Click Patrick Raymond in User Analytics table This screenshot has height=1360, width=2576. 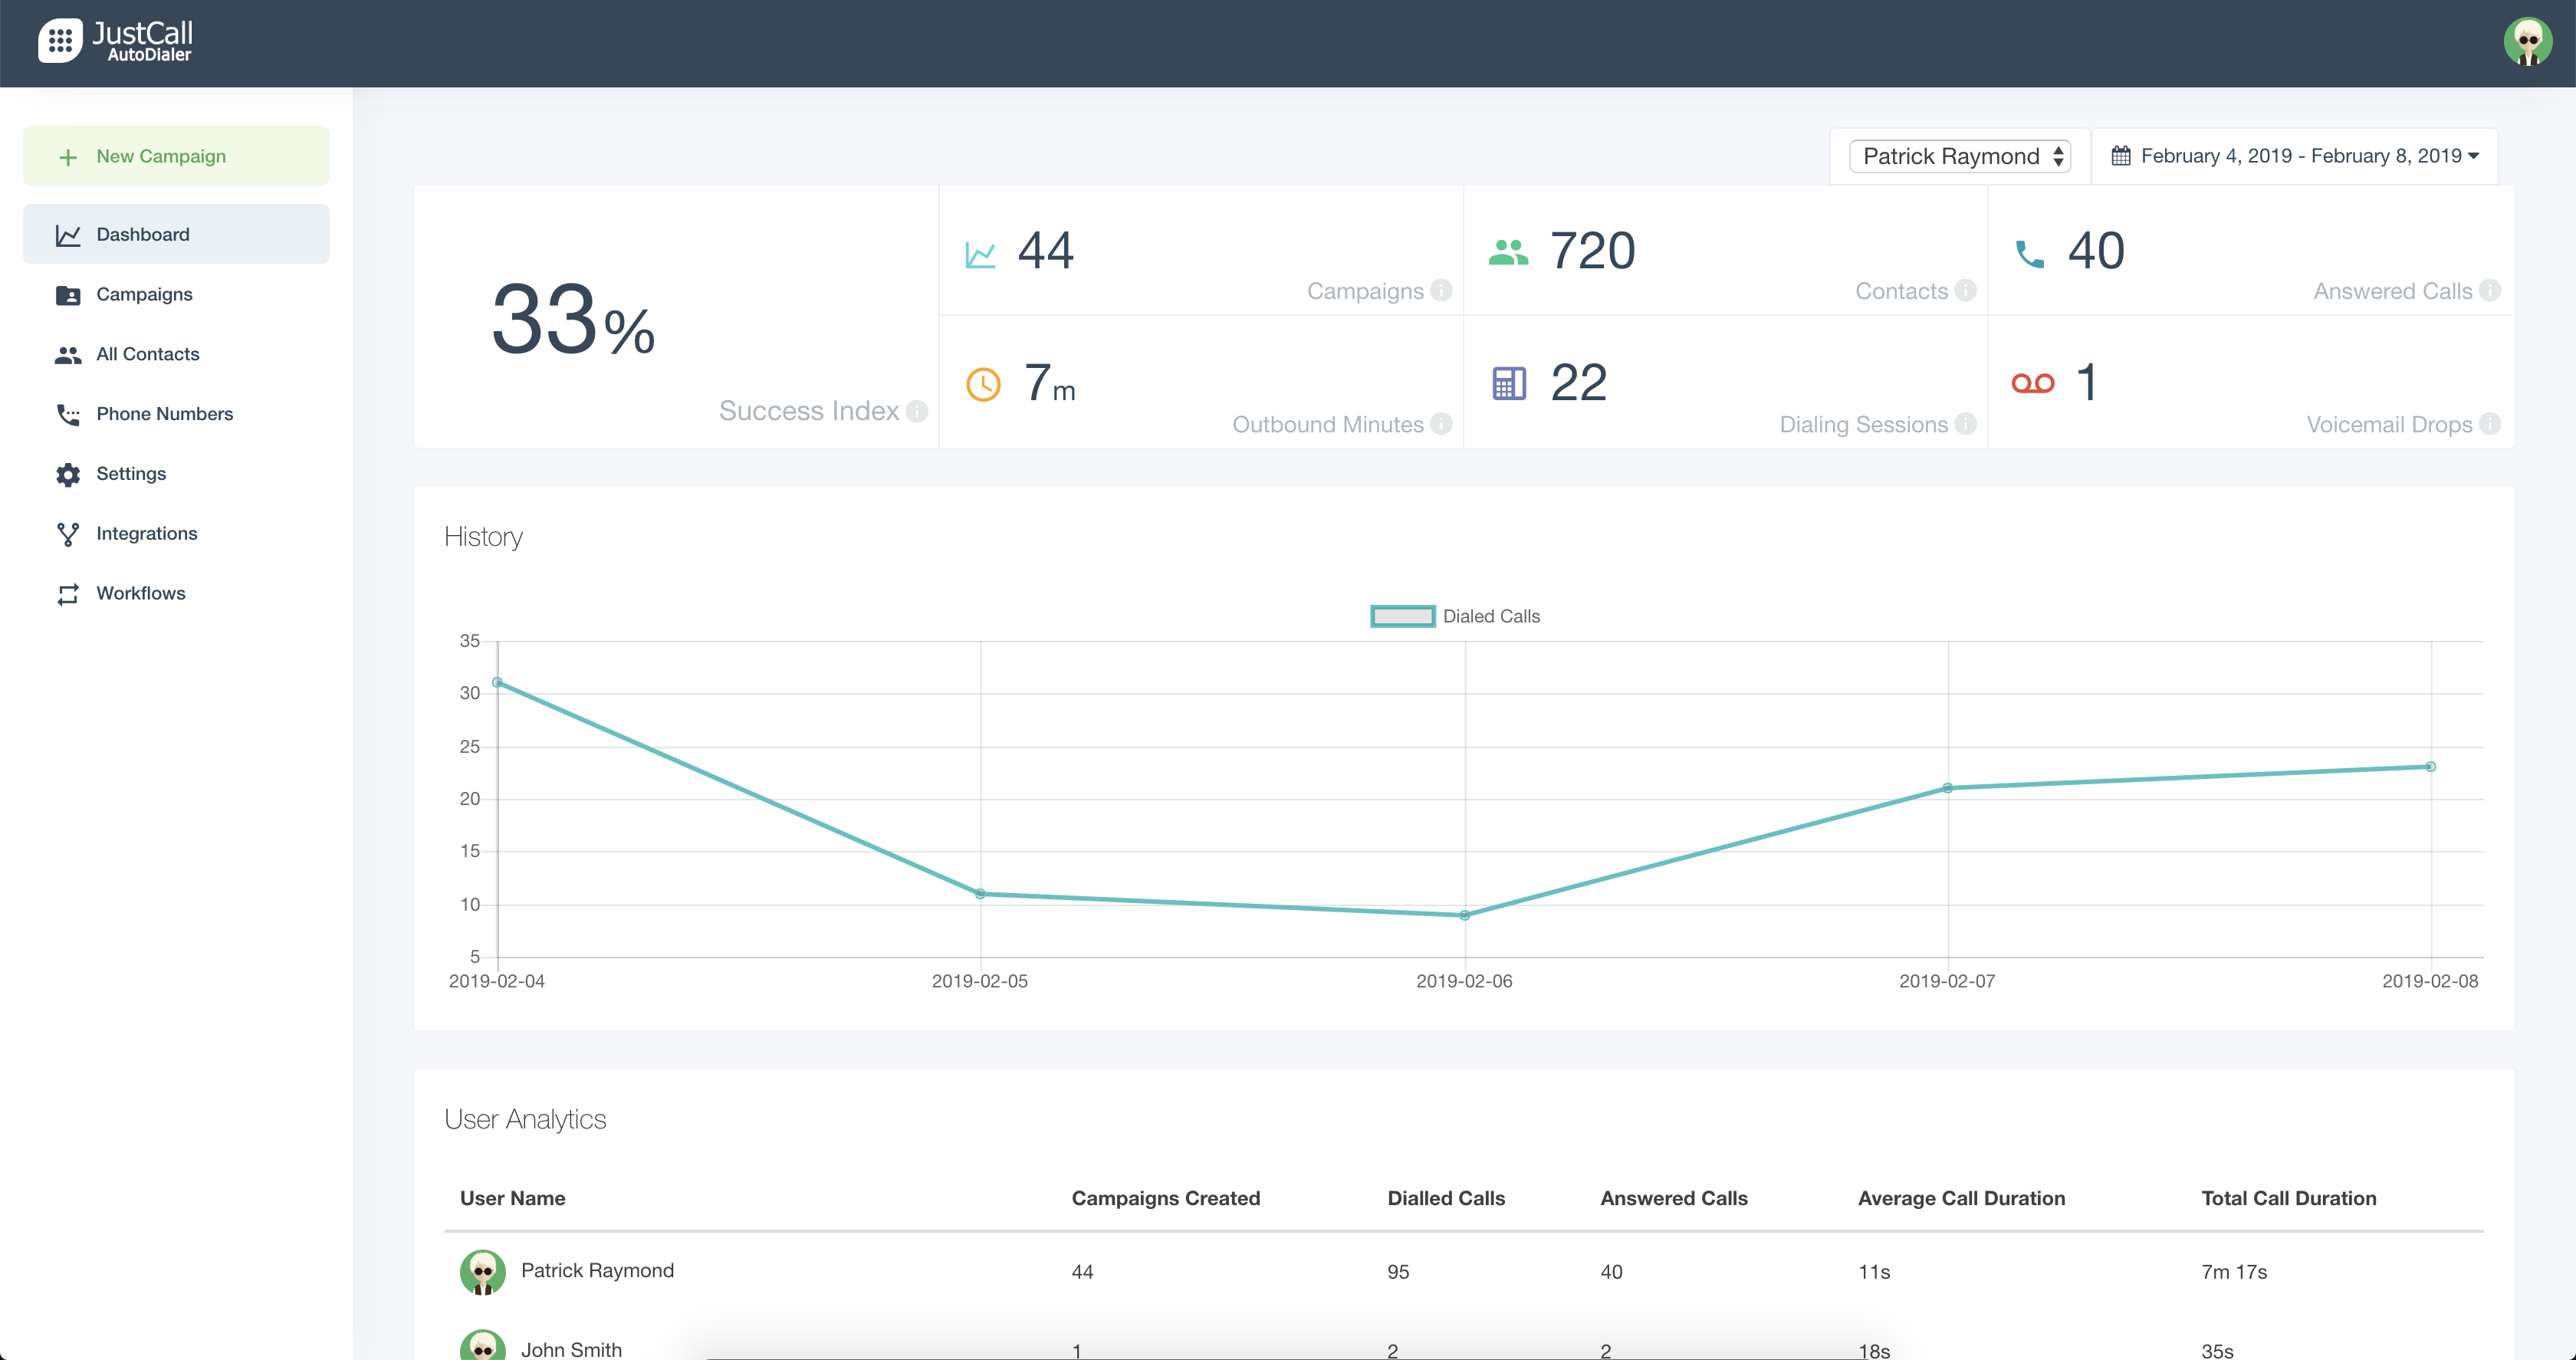click(x=597, y=1271)
